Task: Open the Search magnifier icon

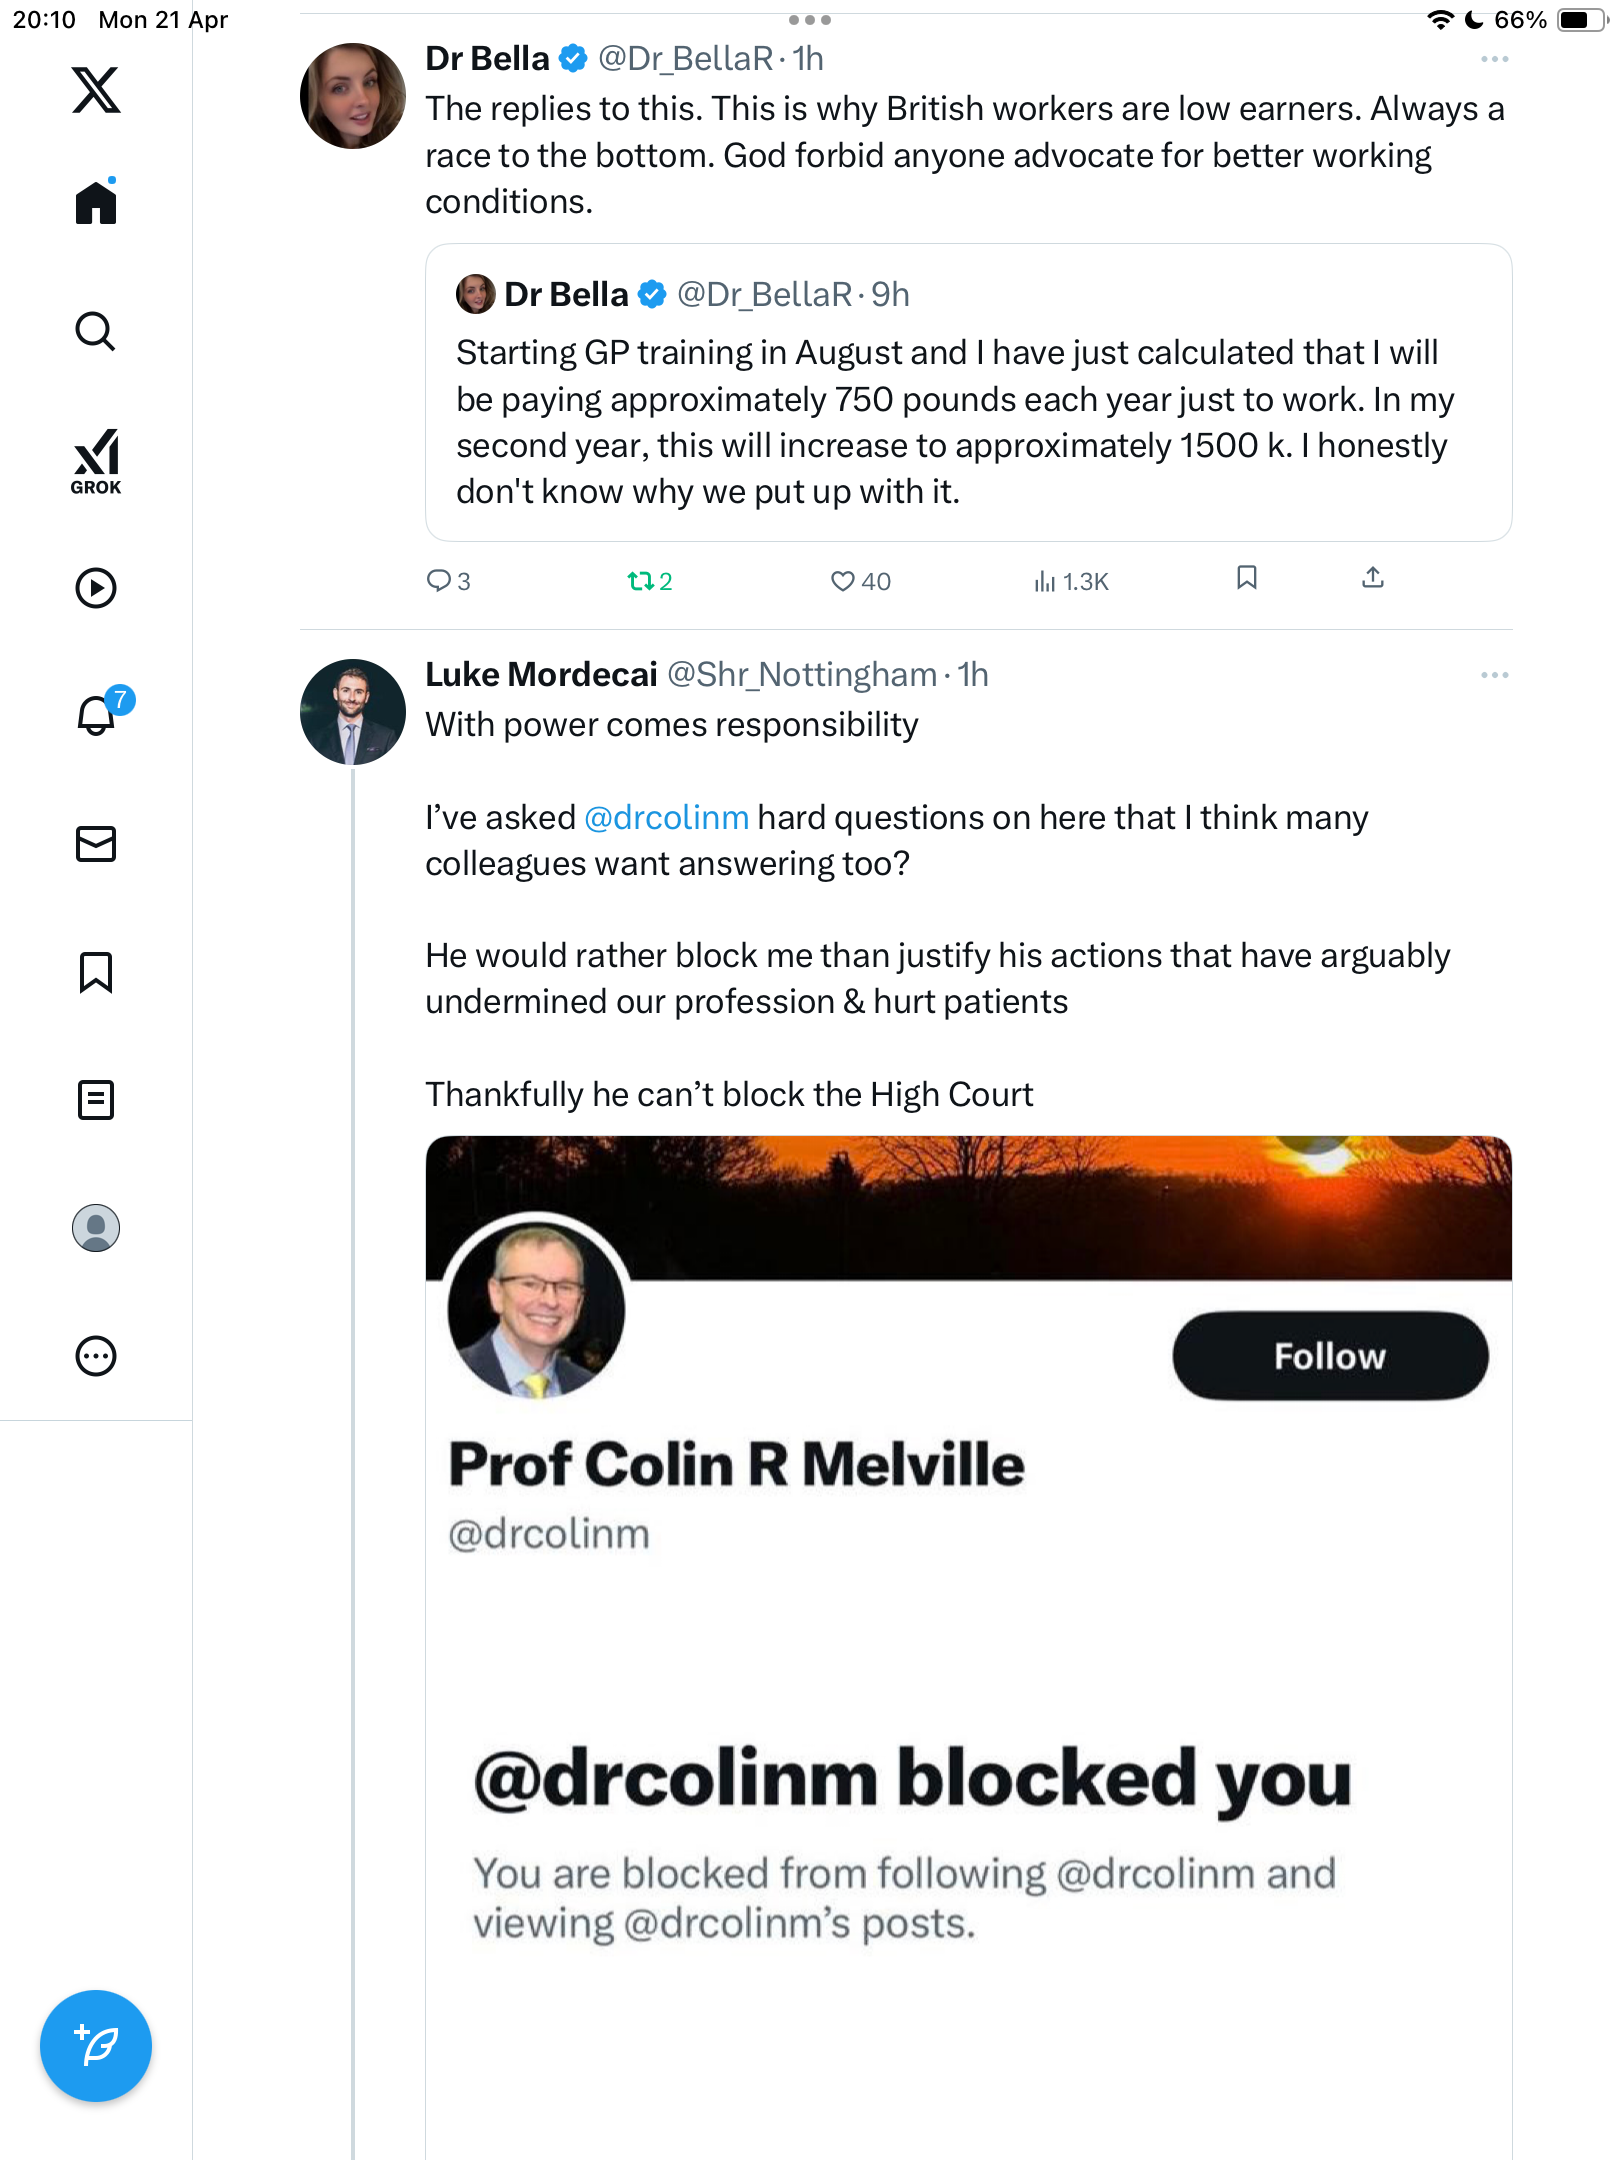Action: click(x=96, y=331)
